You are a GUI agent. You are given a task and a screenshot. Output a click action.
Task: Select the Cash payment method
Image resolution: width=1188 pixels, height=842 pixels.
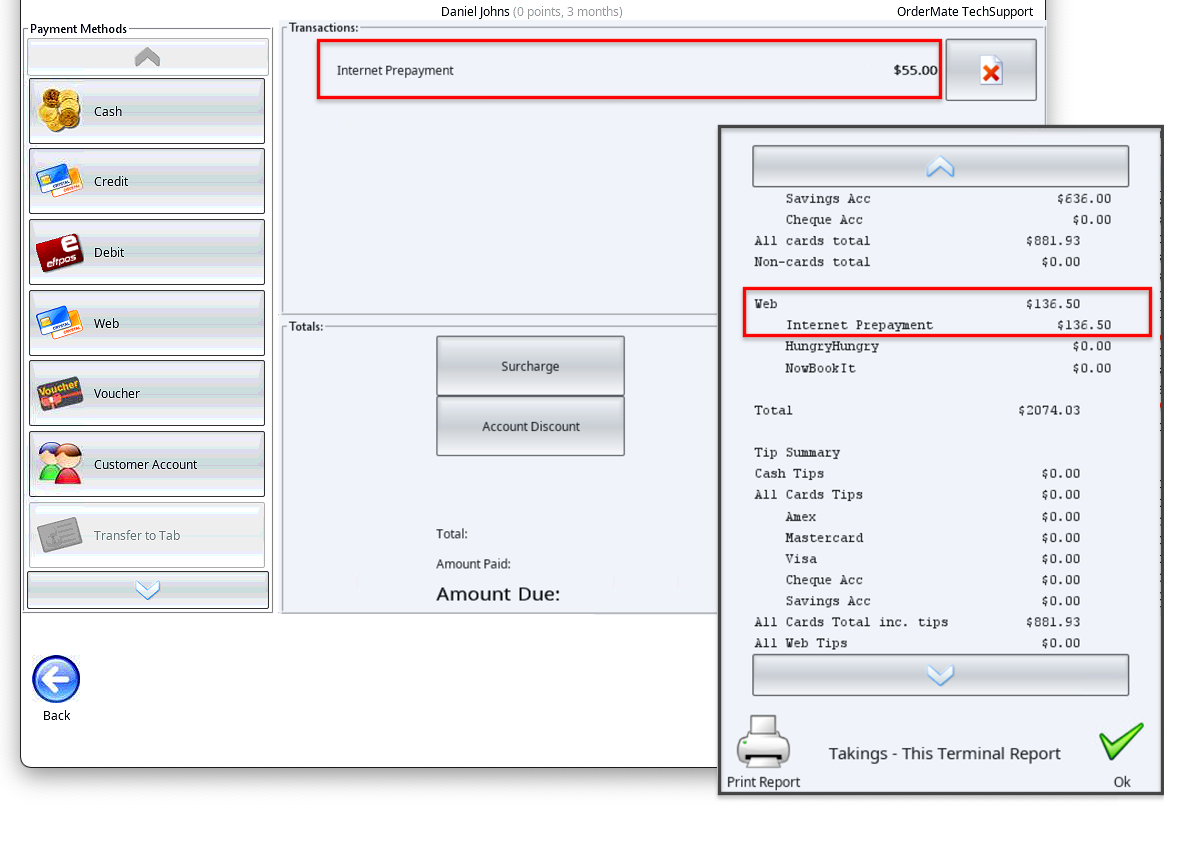(x=147, y=111)
